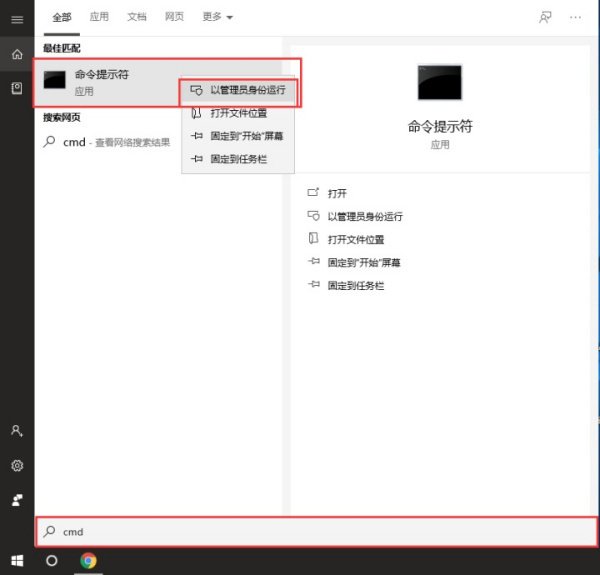Click the 最佳匹配 heading
600x575 pixels.
coord(62,48)
